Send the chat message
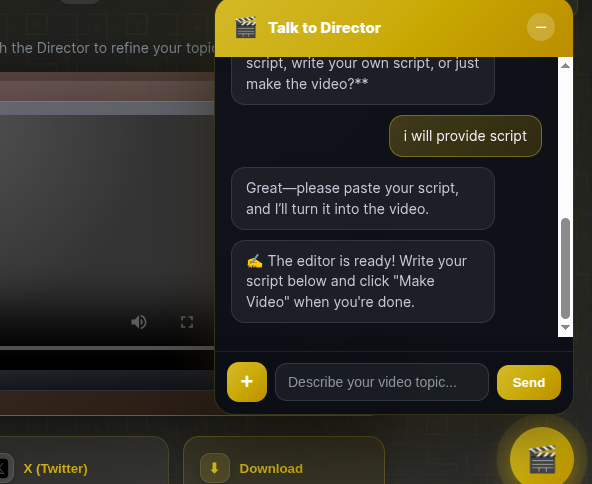 [529, 382]
